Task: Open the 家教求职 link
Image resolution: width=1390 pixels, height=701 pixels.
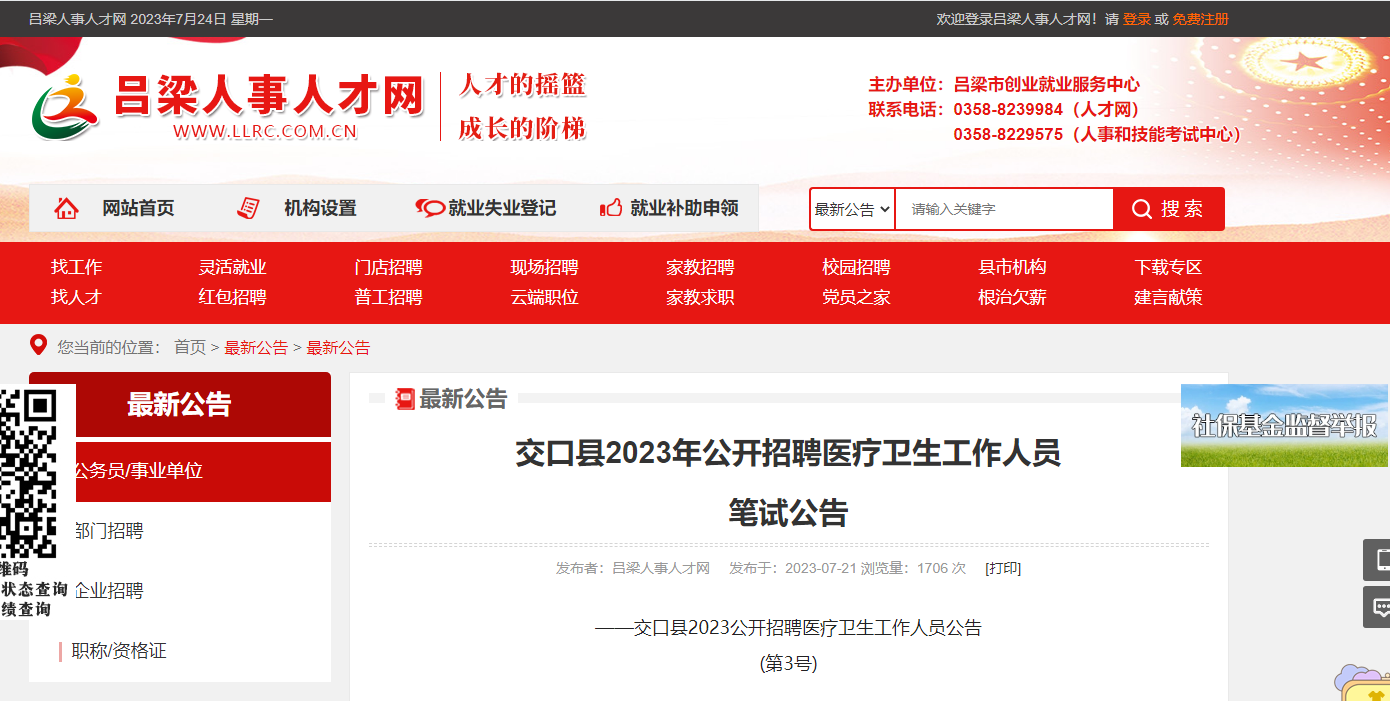Action: click(x=701, y=297)
